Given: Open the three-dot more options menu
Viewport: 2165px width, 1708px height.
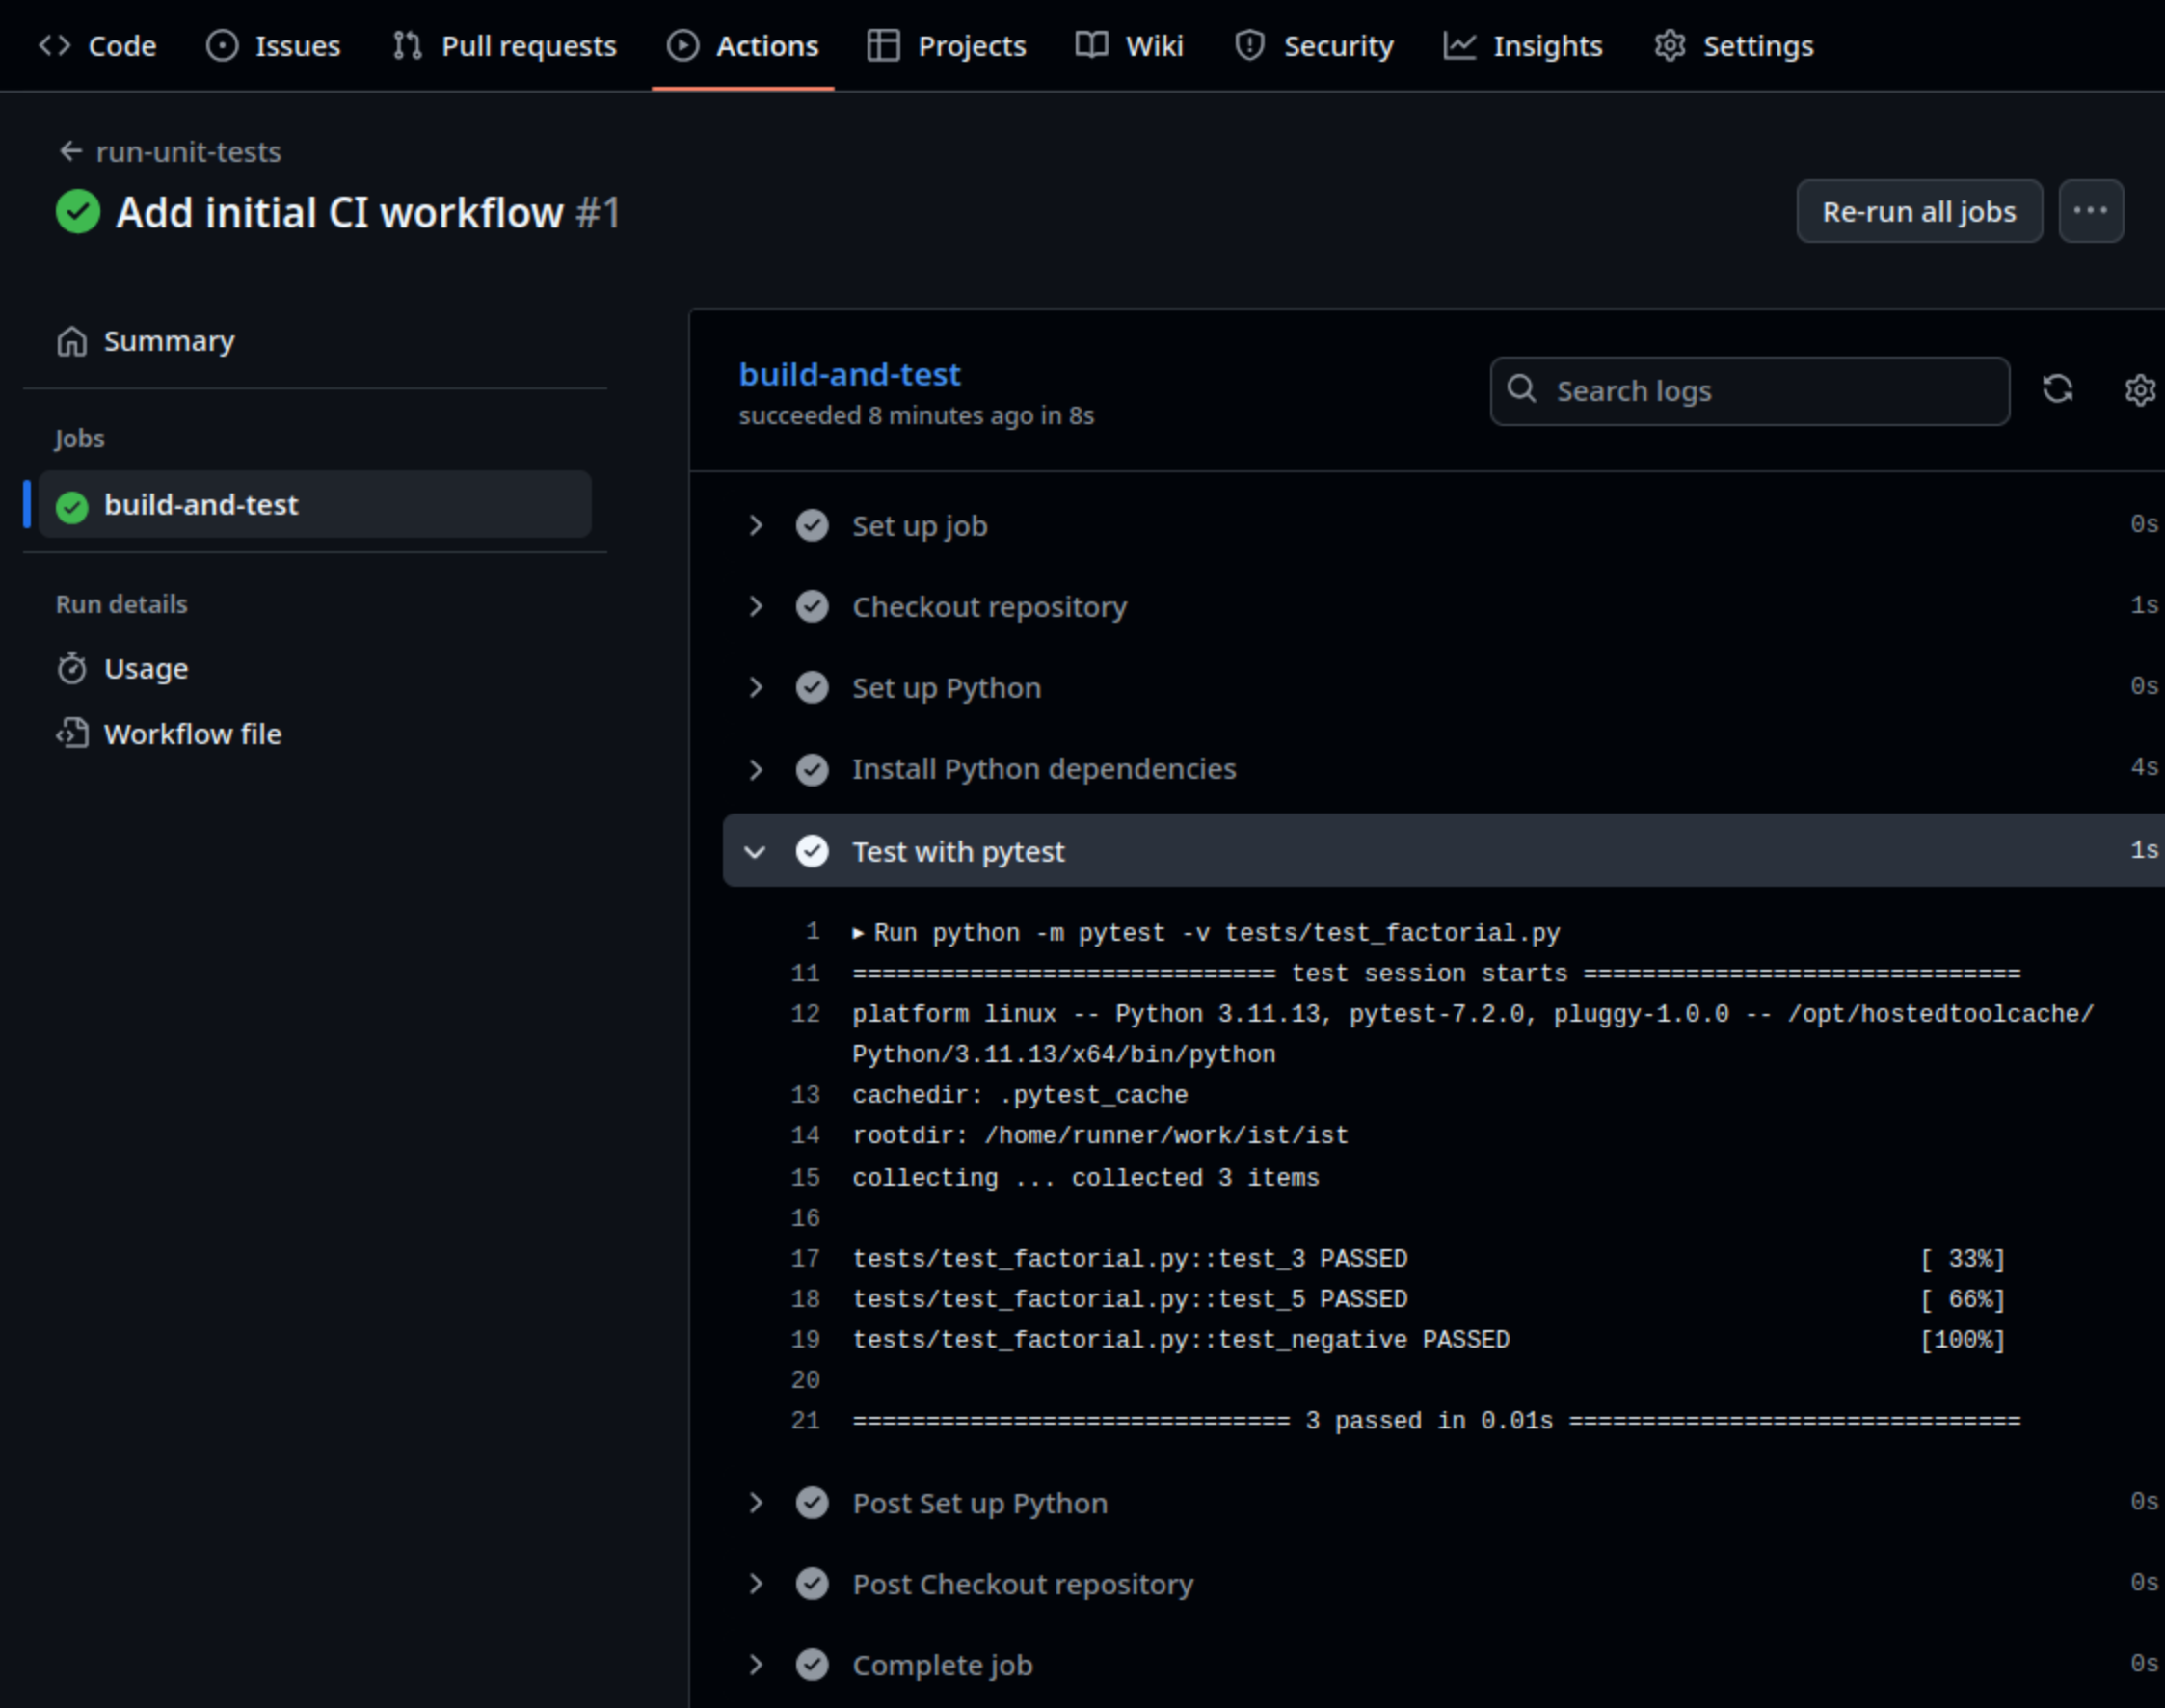Looking at the screenshot, I should [x=2090, y=212].
